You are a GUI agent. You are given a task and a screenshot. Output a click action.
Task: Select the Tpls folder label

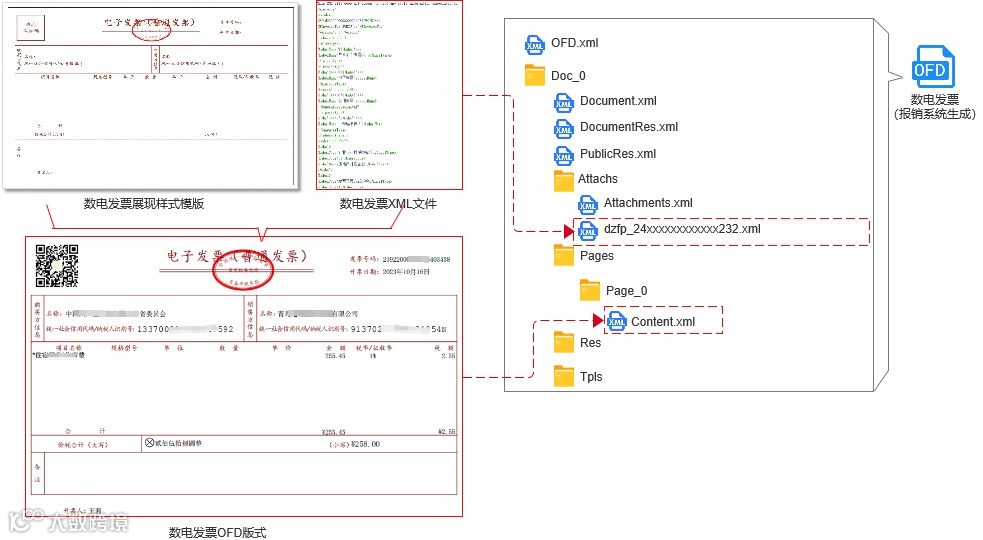[x=591, y=377]
